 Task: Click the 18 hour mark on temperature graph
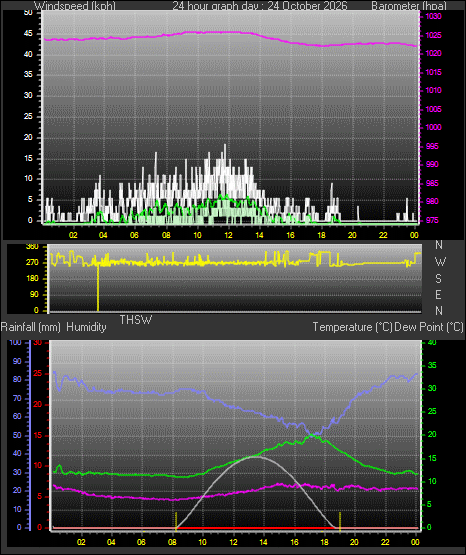pyautogui.click(x=324, y=542)
